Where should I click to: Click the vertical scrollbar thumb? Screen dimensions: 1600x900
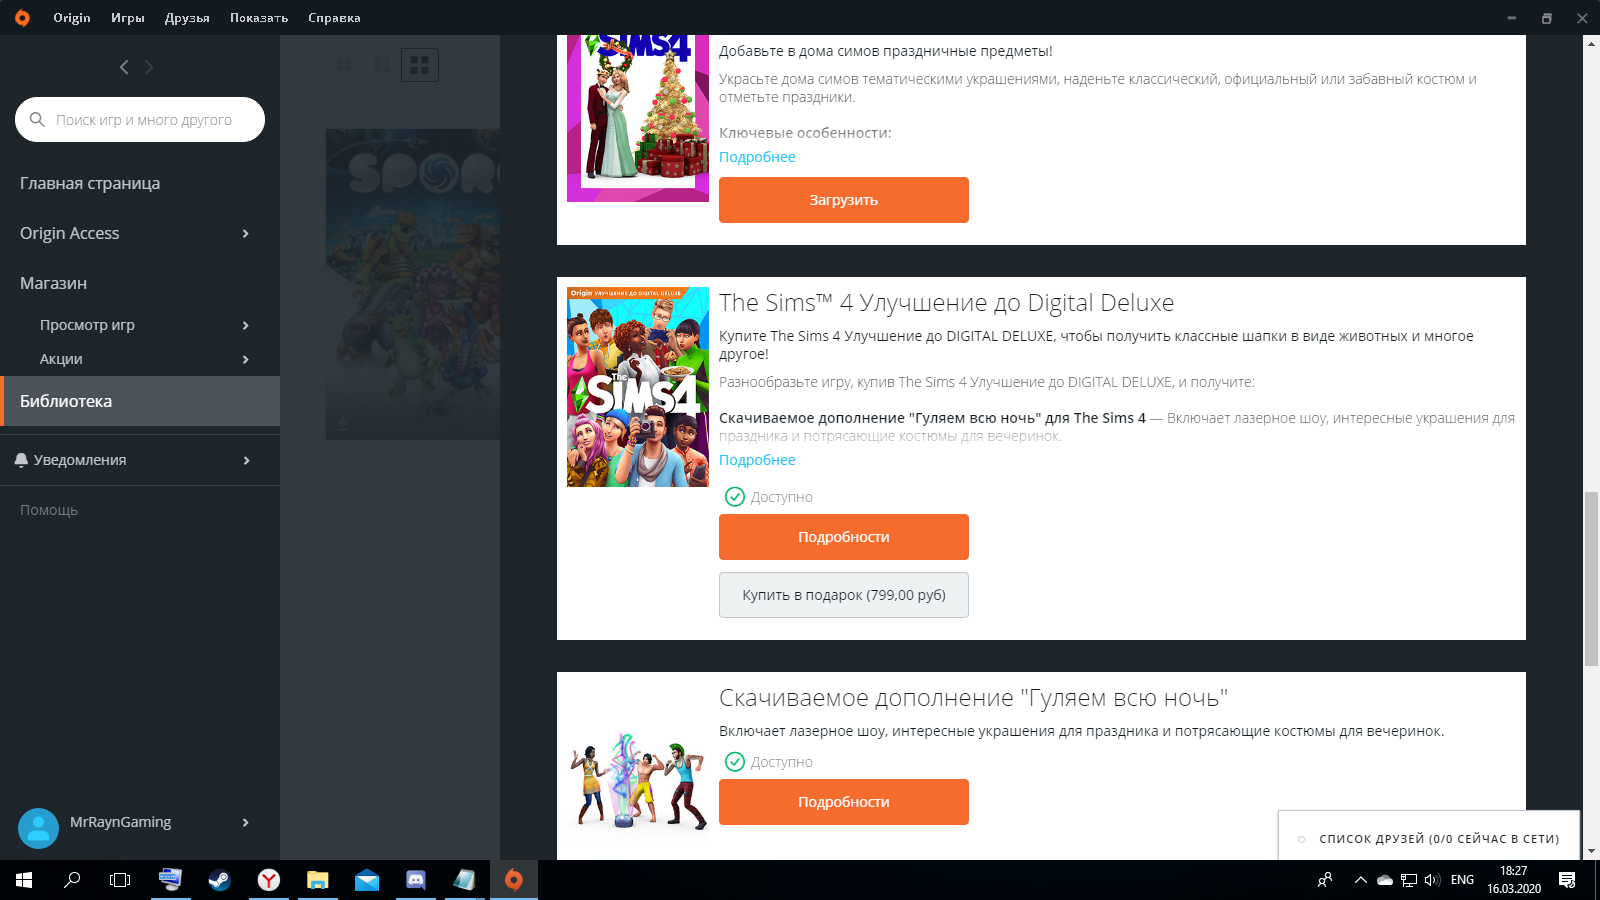pos(1591,578)
